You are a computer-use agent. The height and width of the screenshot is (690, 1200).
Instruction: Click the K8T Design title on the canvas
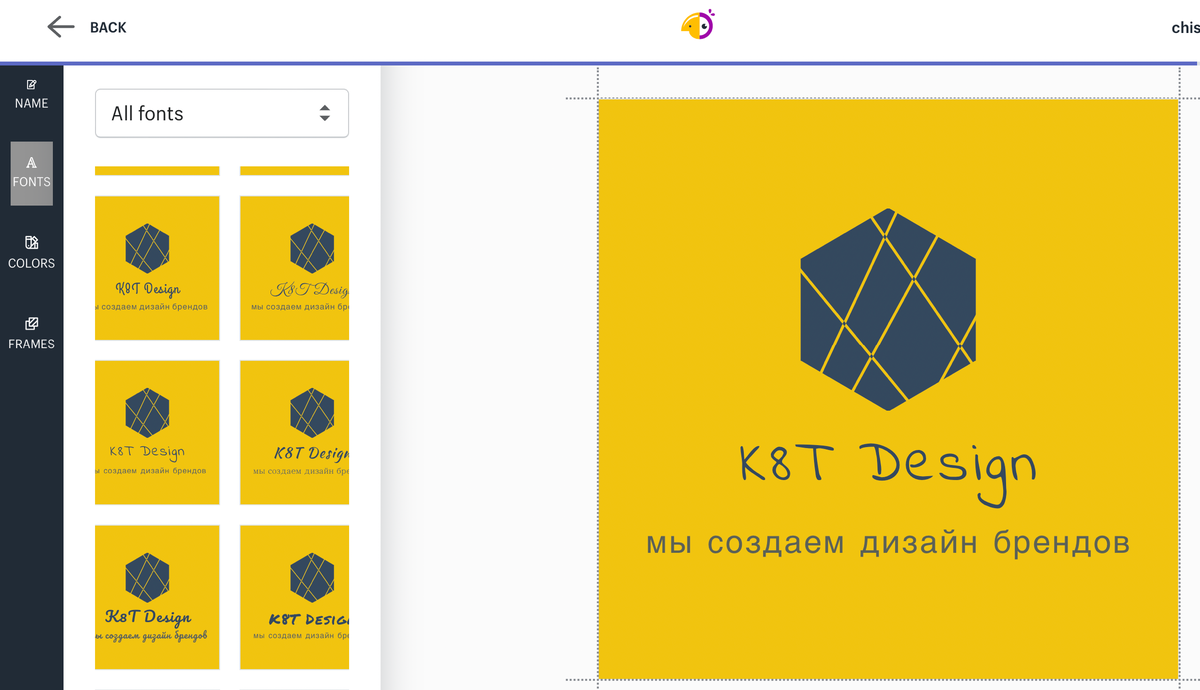point(887,467)
